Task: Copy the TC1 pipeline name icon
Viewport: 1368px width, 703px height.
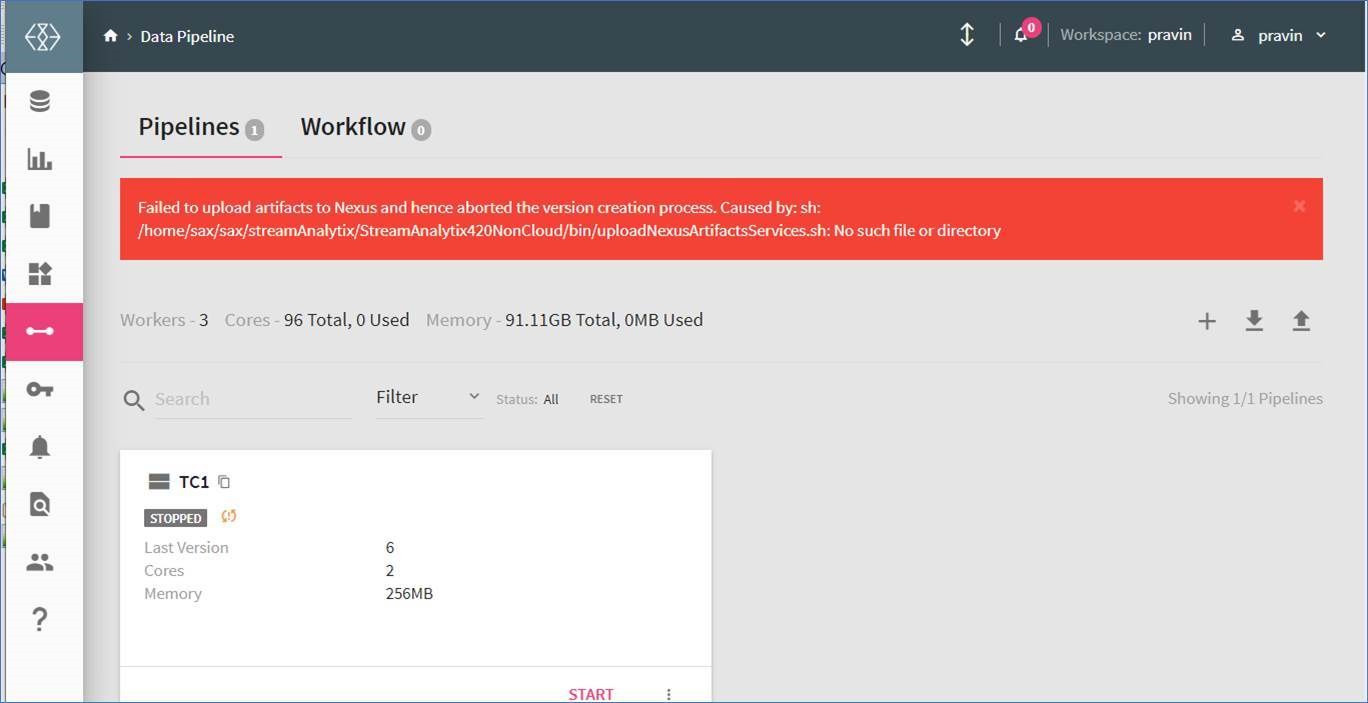Action: (x=224, y=482)
